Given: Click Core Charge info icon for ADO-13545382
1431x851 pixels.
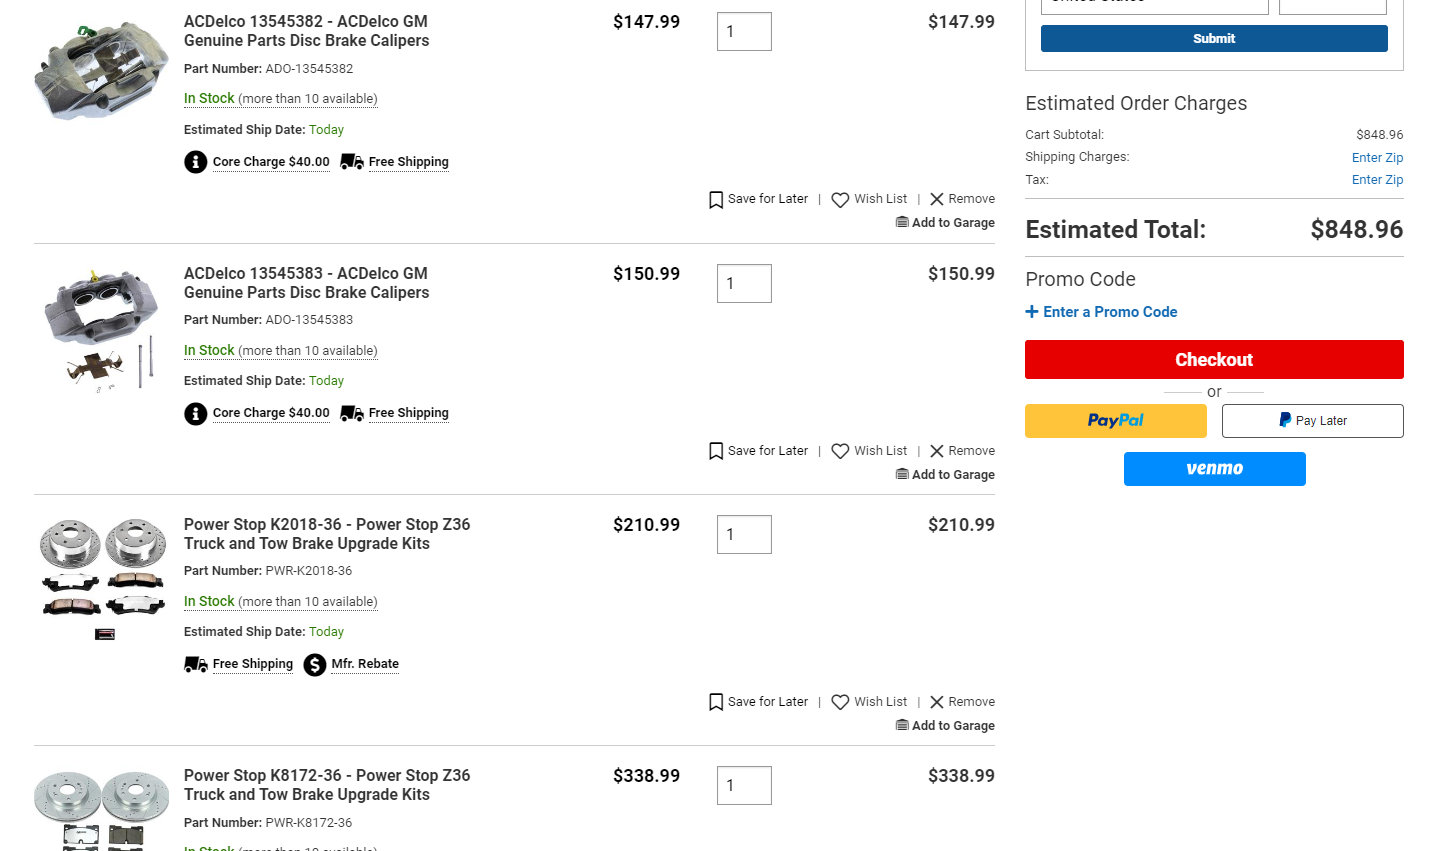Looking at the screenshot, I should pyautogui.click(x=196, y=162).
